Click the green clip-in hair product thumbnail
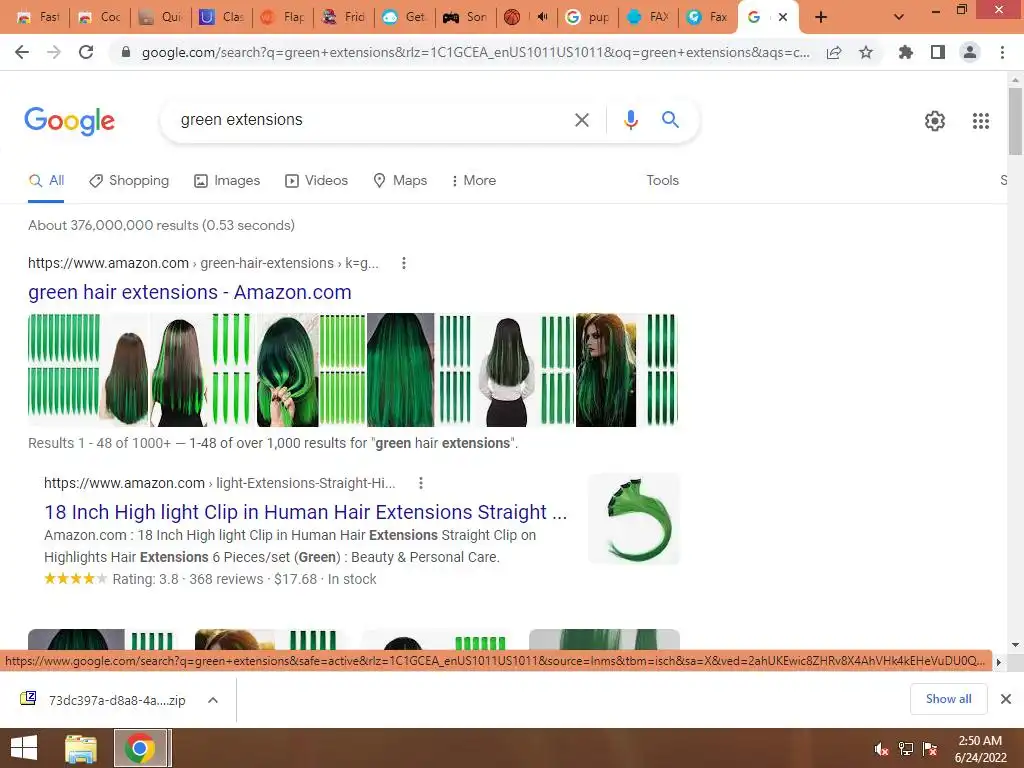 (x=633, y=519)
